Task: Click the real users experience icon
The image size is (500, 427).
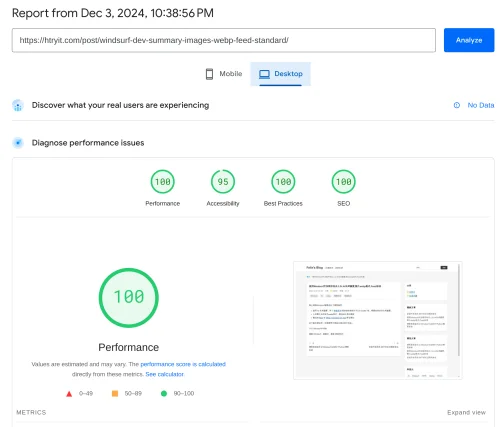Action: (x=18, y=105)
